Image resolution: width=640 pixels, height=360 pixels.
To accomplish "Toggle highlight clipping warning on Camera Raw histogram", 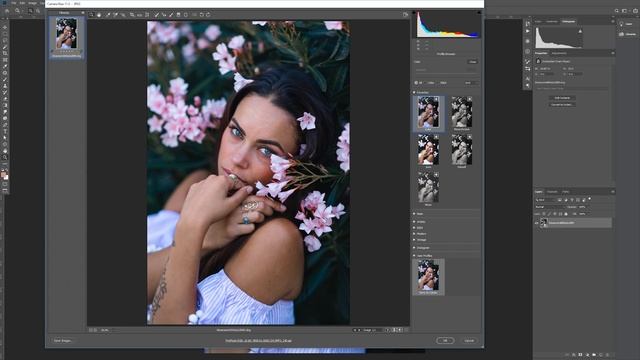I will pyautogui.click(x=479, y=13).
